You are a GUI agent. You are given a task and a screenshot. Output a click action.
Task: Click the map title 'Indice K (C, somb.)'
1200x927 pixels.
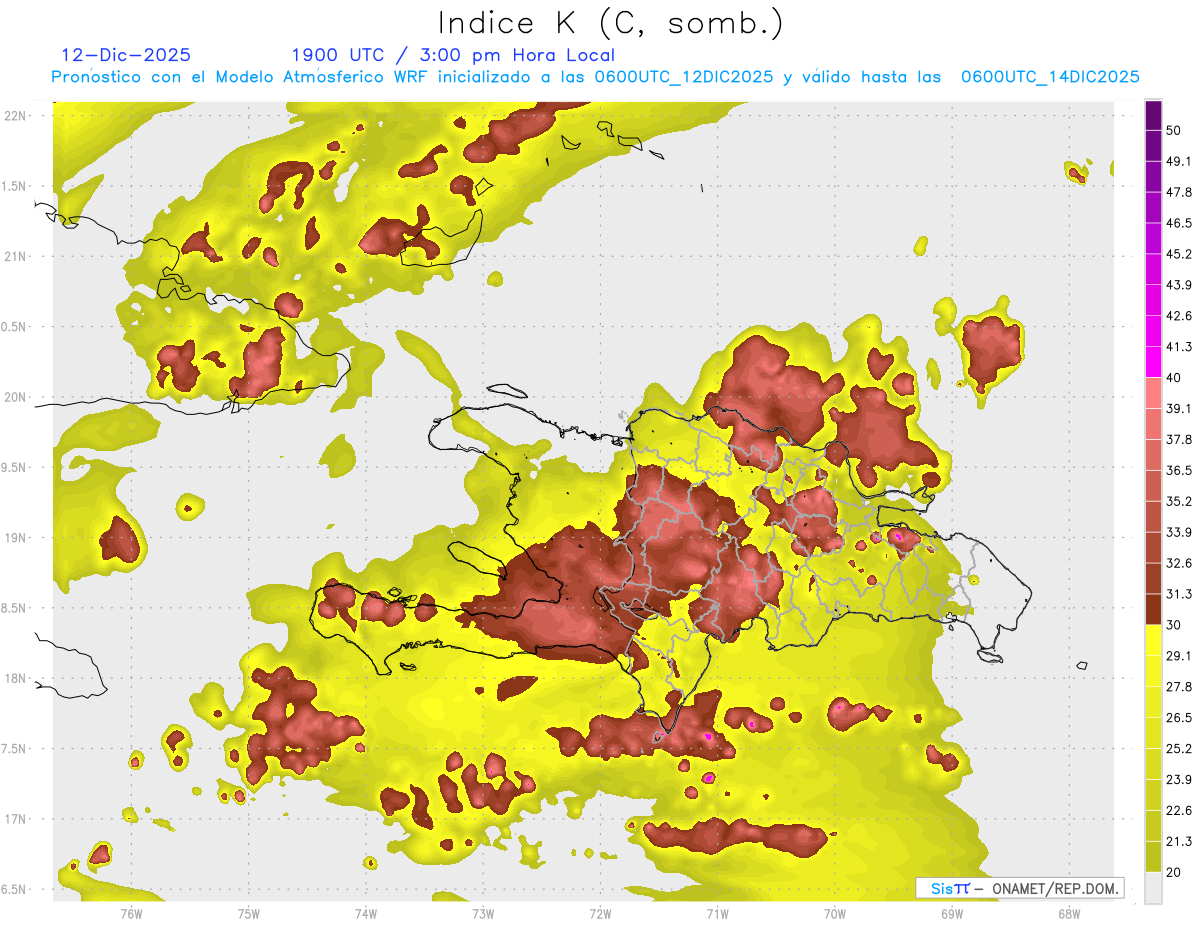click(611, 23)
